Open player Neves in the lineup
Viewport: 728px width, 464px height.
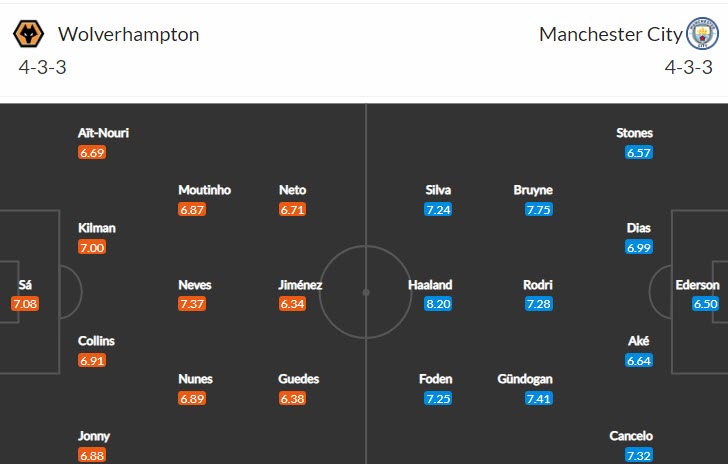pos(194,285)
